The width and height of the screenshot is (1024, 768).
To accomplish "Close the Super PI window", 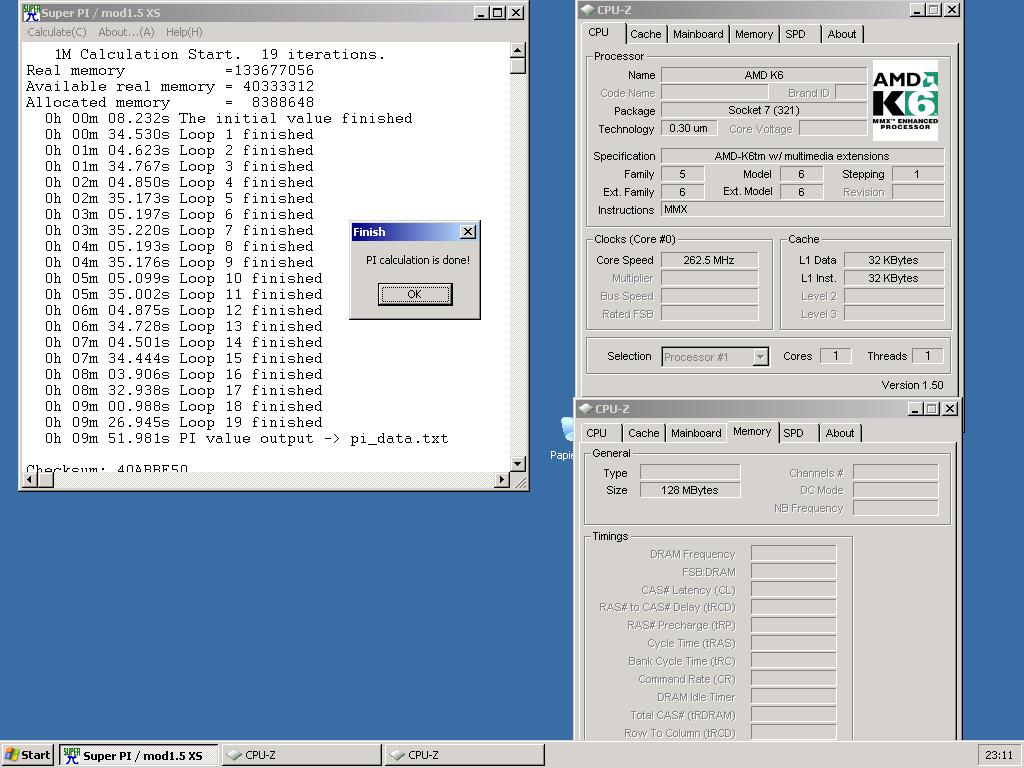I will (516, 12).
